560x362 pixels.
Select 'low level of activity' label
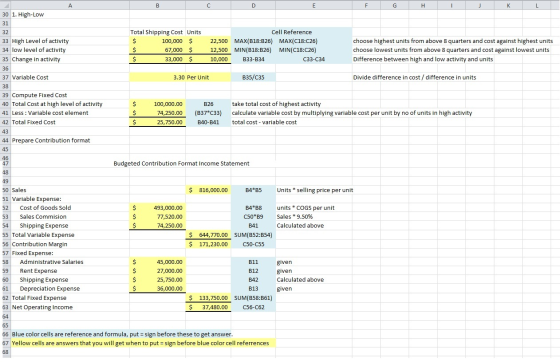coord(70,50)
